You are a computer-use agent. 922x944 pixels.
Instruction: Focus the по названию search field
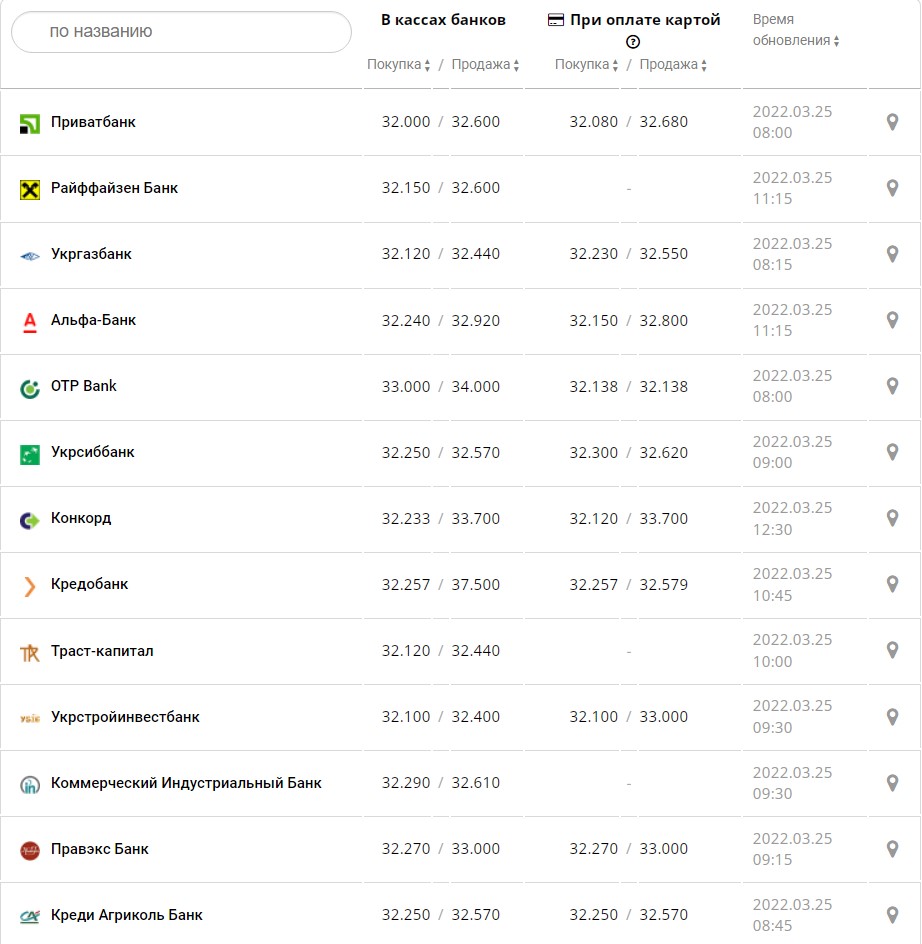click(181, 32)
